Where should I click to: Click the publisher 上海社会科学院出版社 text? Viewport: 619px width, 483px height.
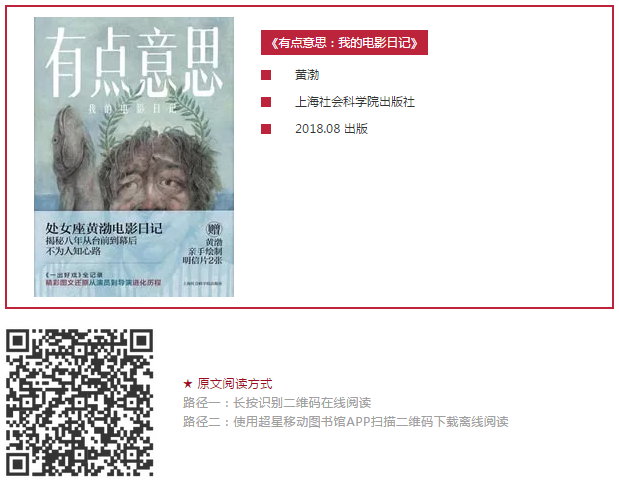pyautogui.click(x=355, y=102)
